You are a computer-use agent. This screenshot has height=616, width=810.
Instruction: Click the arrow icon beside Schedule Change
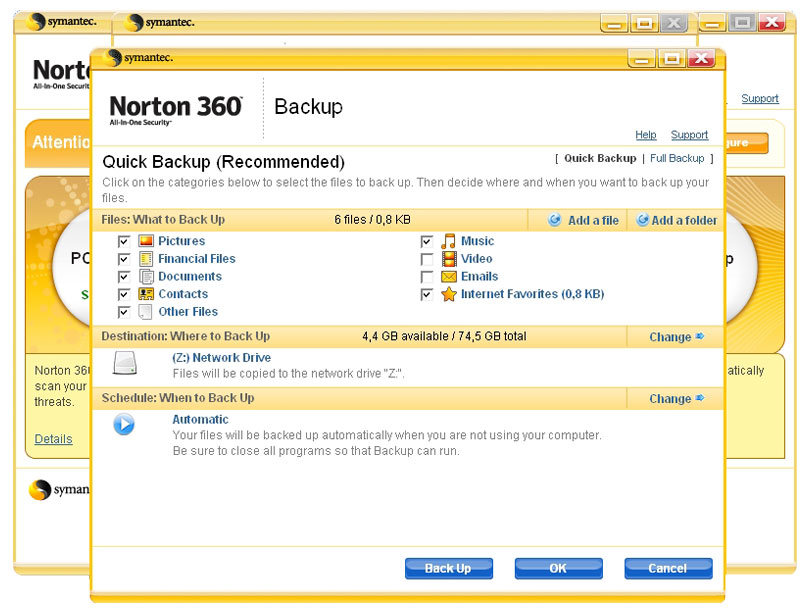[x=699, y=398]
